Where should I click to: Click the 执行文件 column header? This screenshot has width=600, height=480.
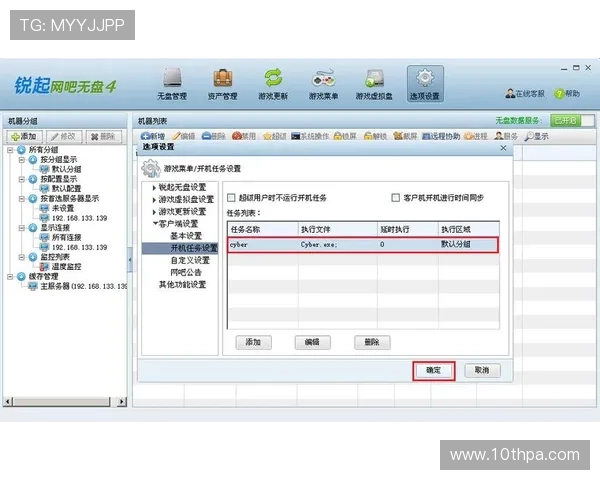click(x=338, y=229)
